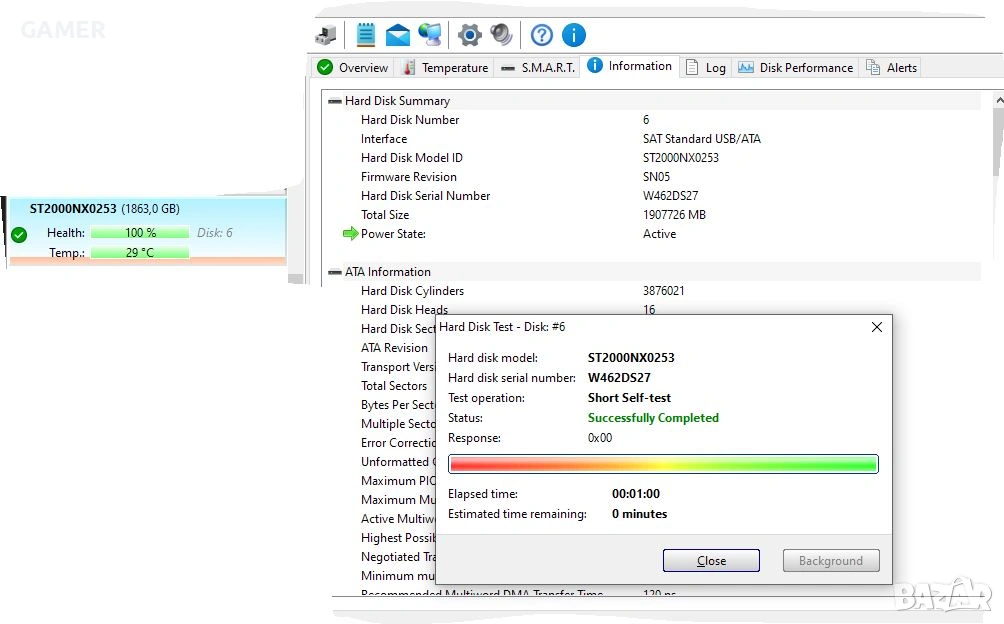Click the disk refresh icon in toolbar
The image size is (1004, 624).
(x=326, y=36)
